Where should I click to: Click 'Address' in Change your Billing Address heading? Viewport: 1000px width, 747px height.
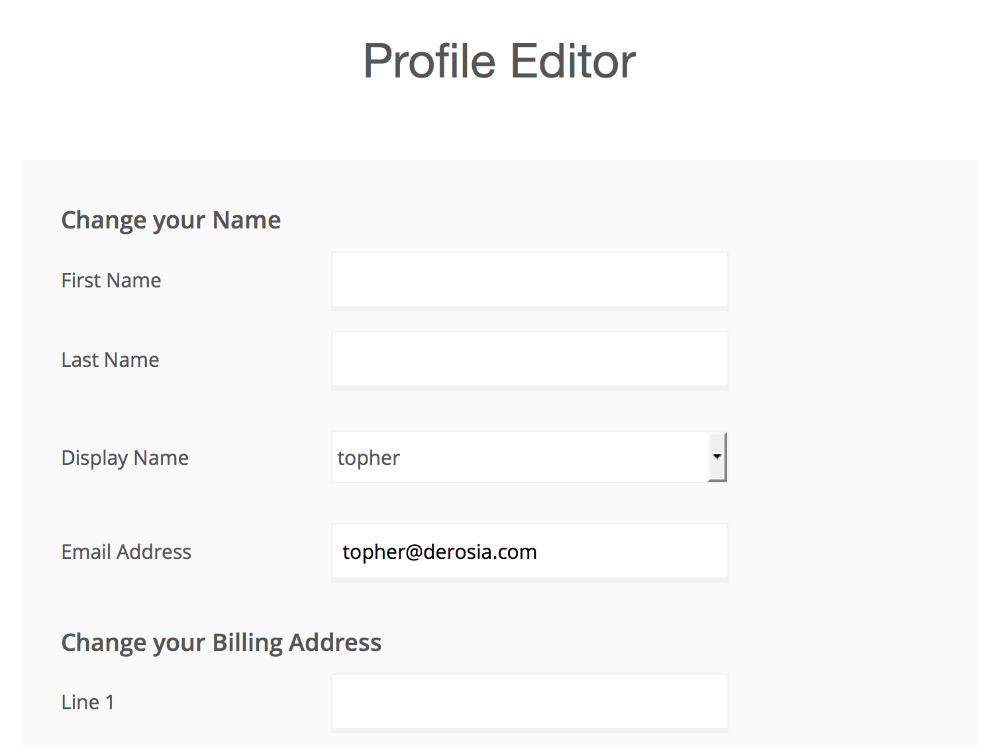coord(335,642)
